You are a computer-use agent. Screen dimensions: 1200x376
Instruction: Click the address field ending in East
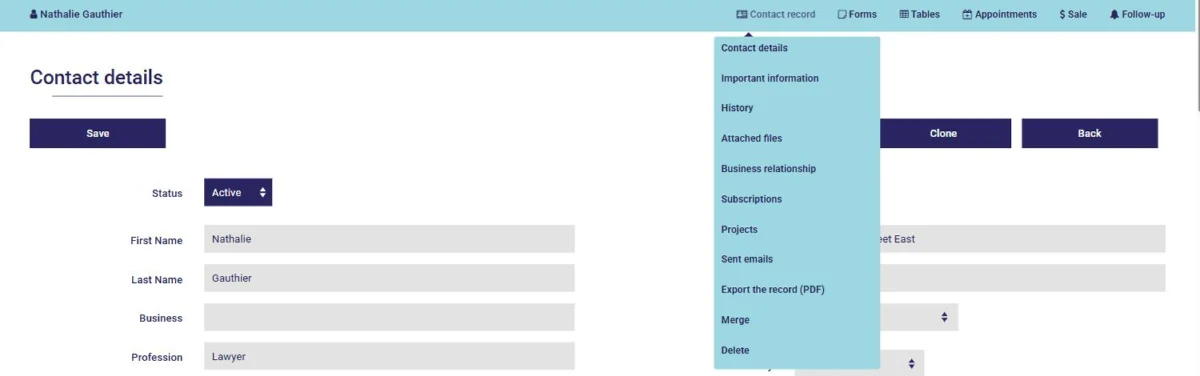click(x=1022, y=239)
